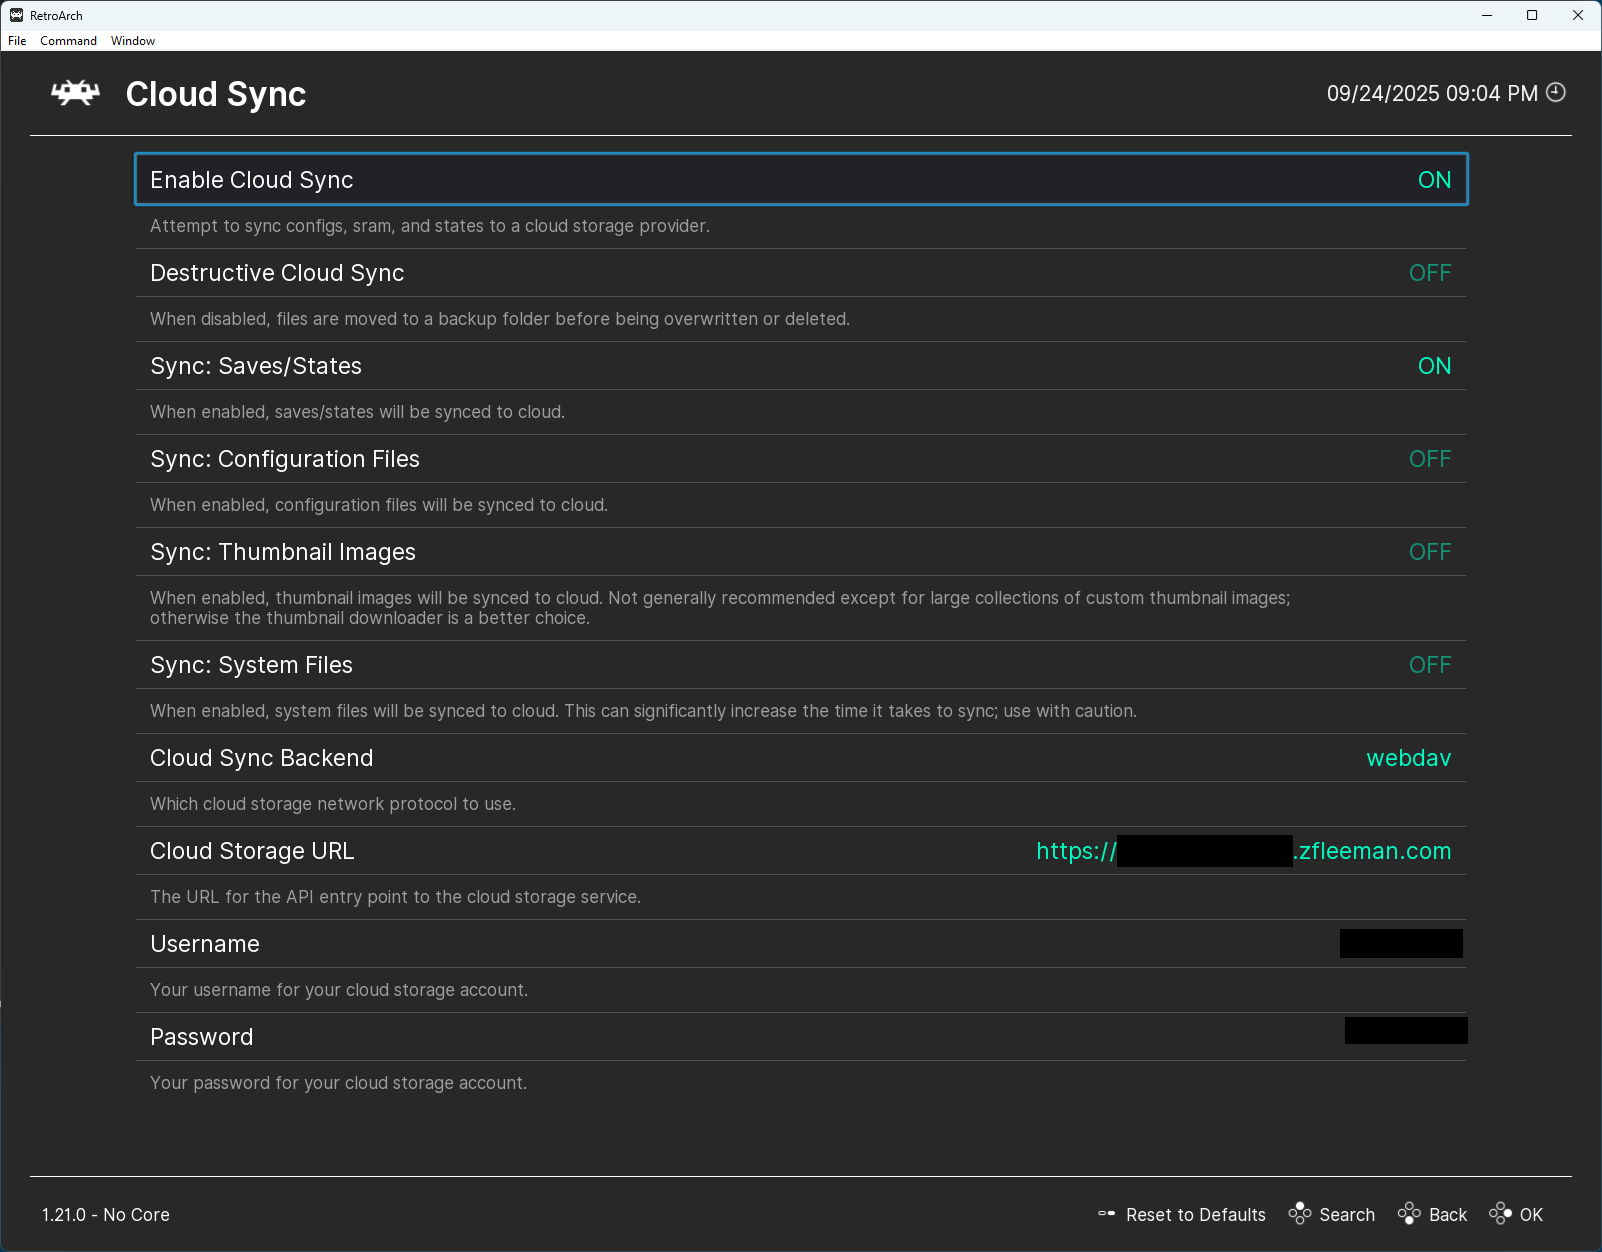Select the Sync: System Files row label
Screen dimensions: 1602x1252
click(251, 665)
